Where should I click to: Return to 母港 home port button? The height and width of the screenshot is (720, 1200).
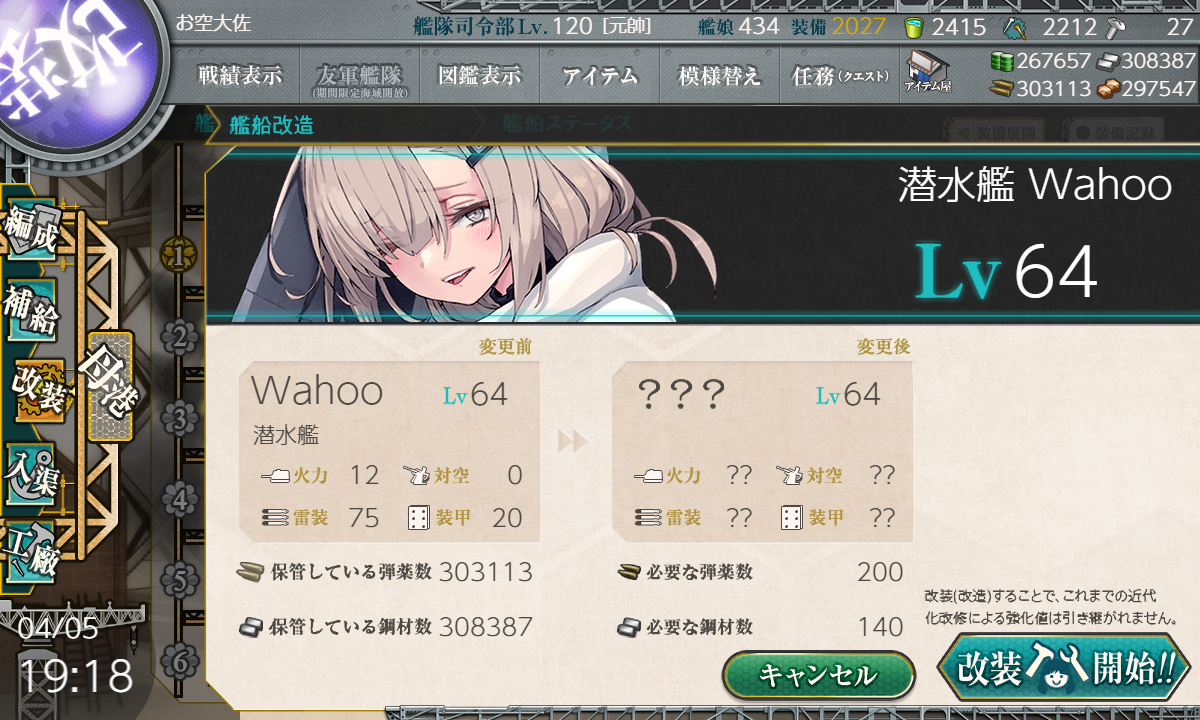pyautogui.click(x=110, y=386)
